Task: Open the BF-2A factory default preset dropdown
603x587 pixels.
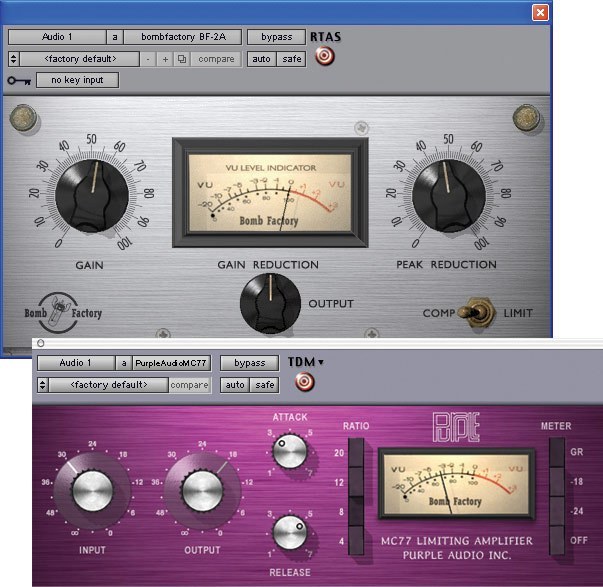Action: (x=78, y=59)
